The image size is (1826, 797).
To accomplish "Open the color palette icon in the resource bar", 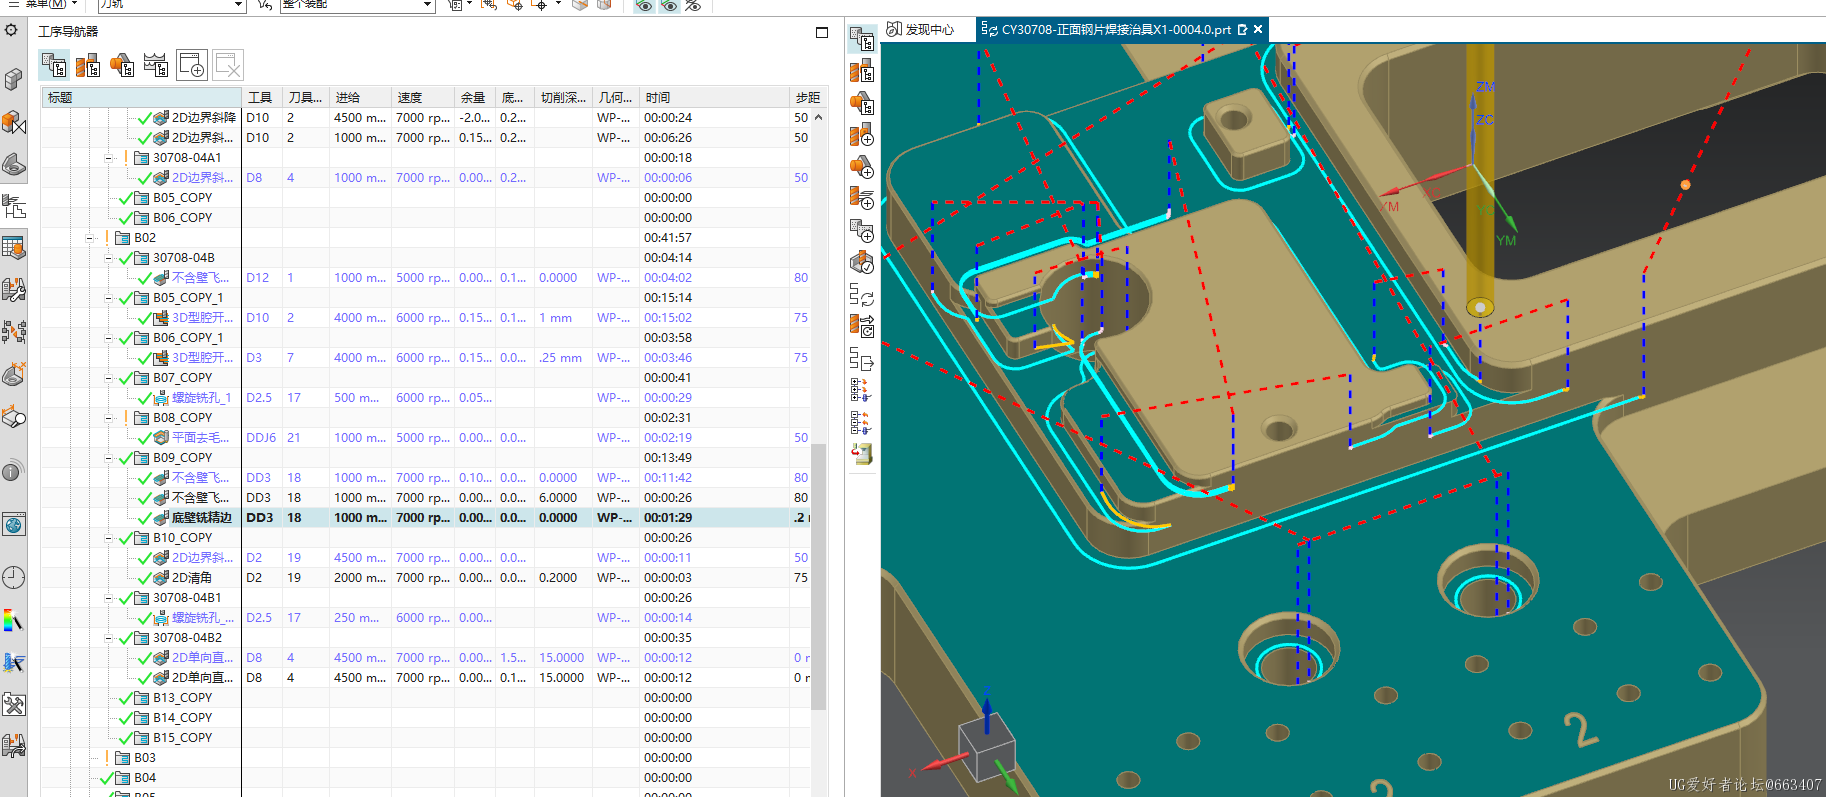I will coord(13,620).
